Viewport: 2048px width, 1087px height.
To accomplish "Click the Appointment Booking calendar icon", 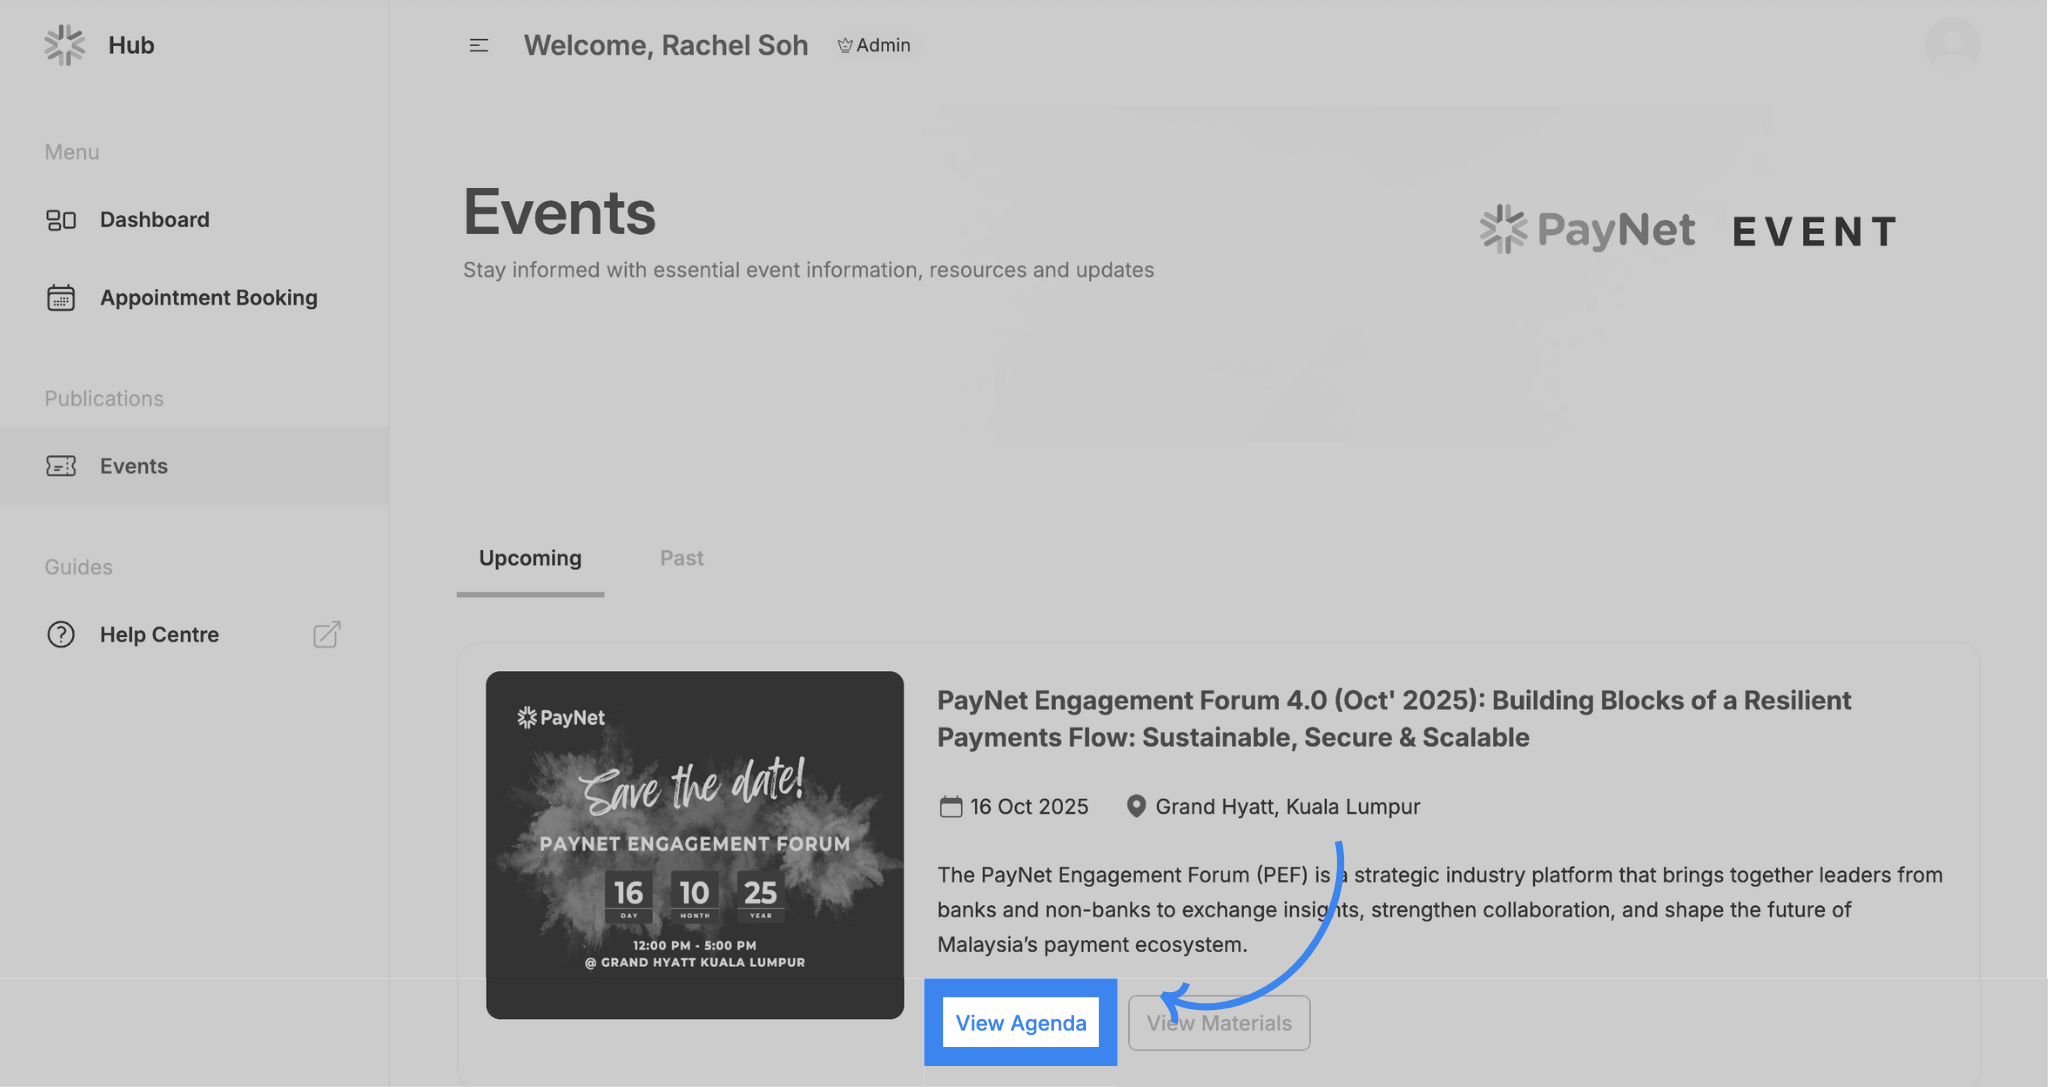I will (62, 297).
